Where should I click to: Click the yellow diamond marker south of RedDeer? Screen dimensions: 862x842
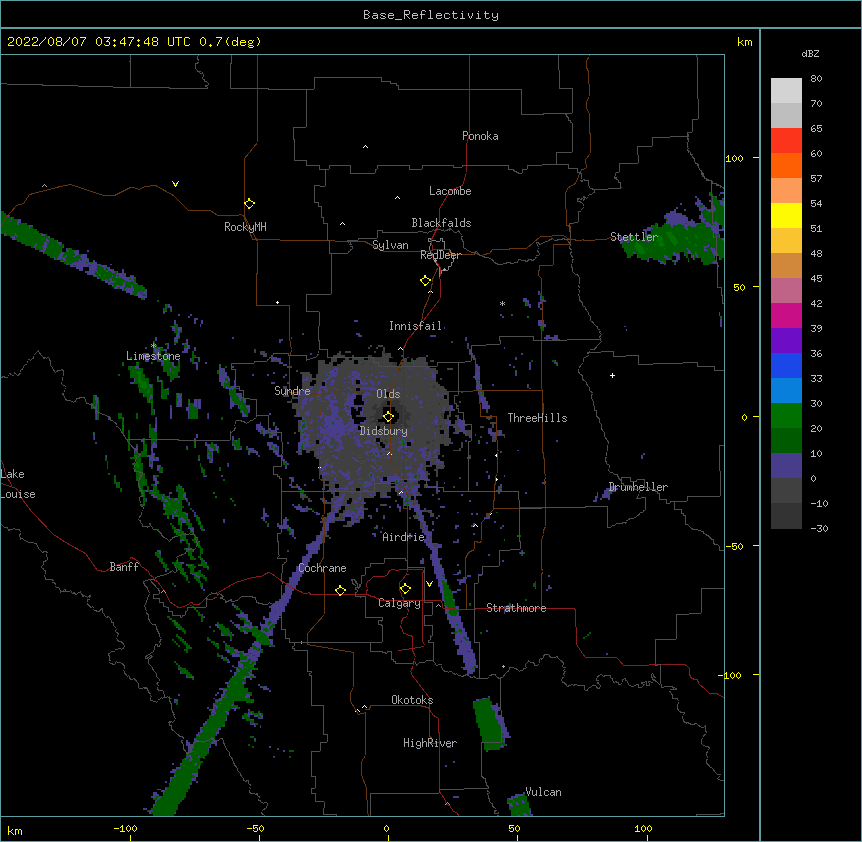425,281
